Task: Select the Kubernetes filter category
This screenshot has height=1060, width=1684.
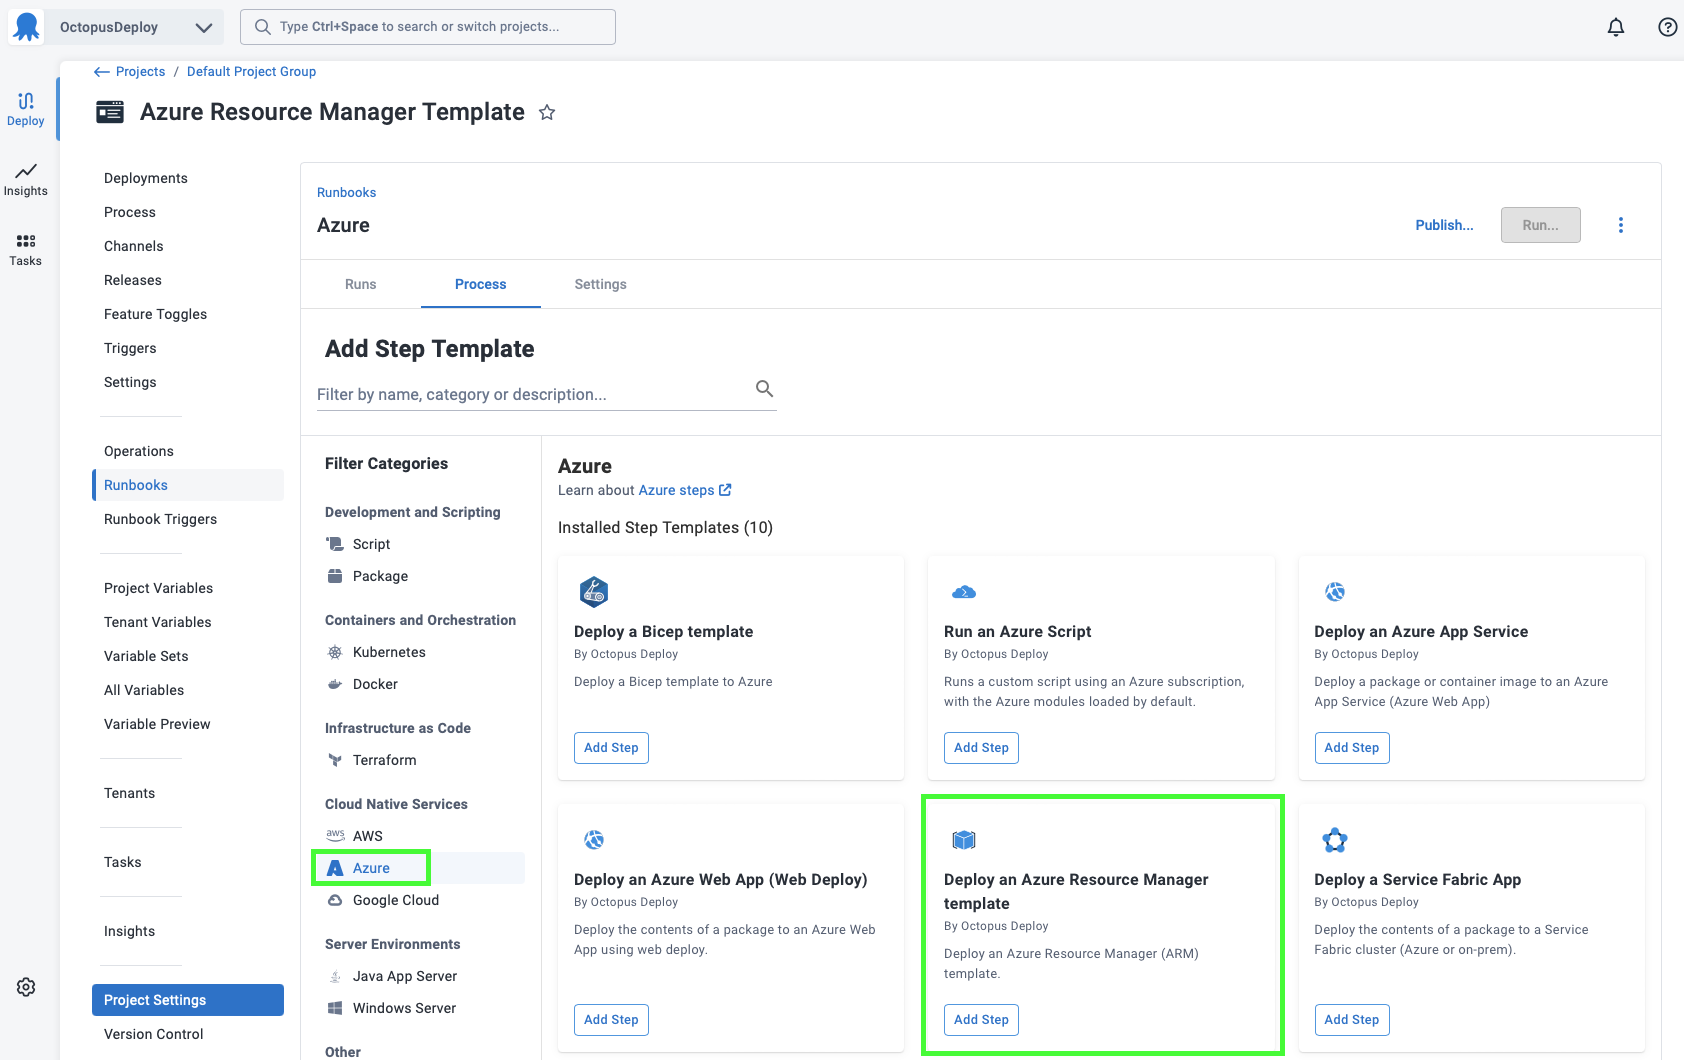Action: tap(388, 652)
